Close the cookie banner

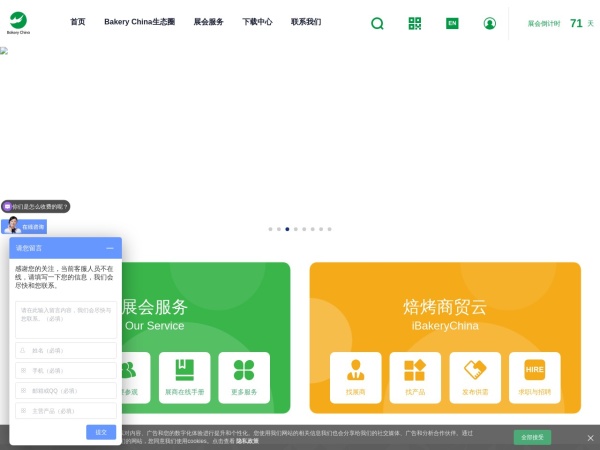click(590, 438)
